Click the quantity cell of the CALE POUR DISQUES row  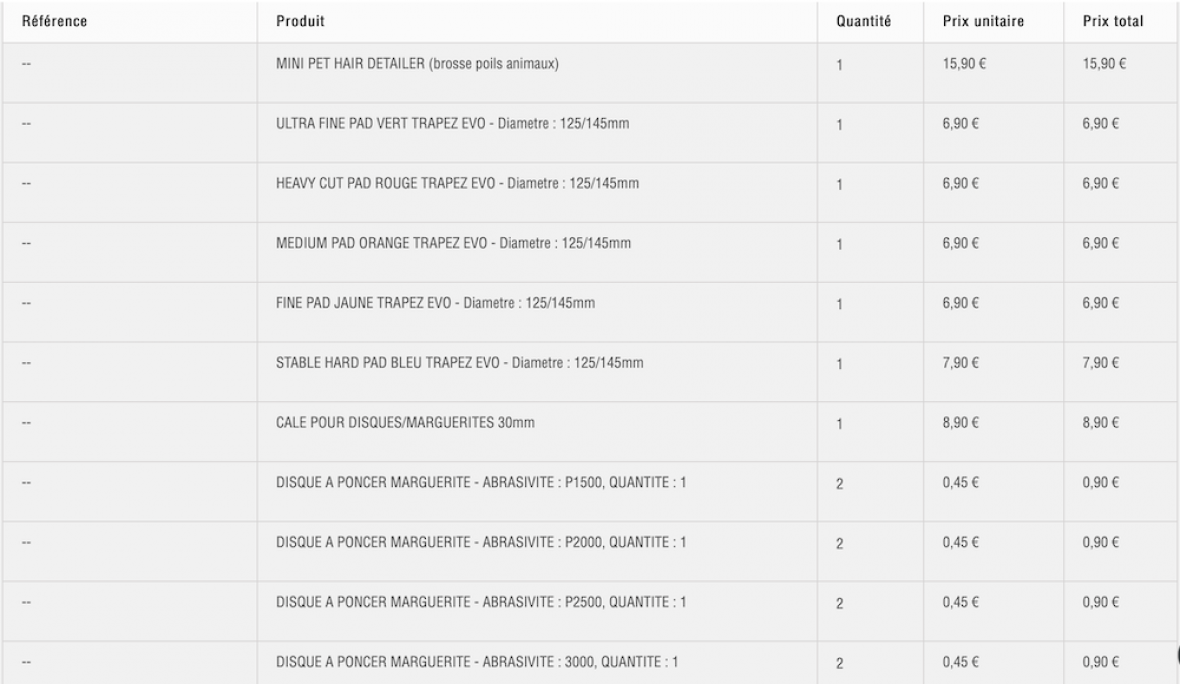pos(839,424)
